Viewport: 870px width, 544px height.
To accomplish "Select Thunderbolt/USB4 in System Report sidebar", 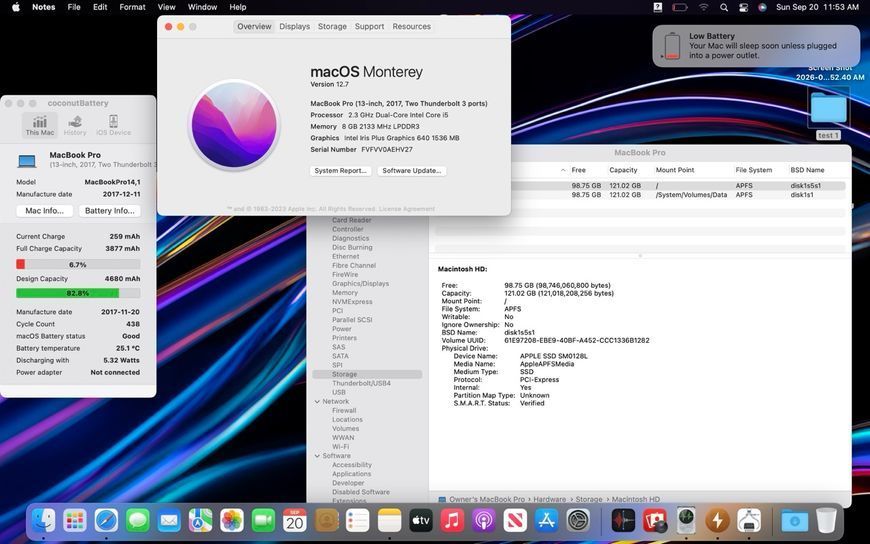I will 361,383.
